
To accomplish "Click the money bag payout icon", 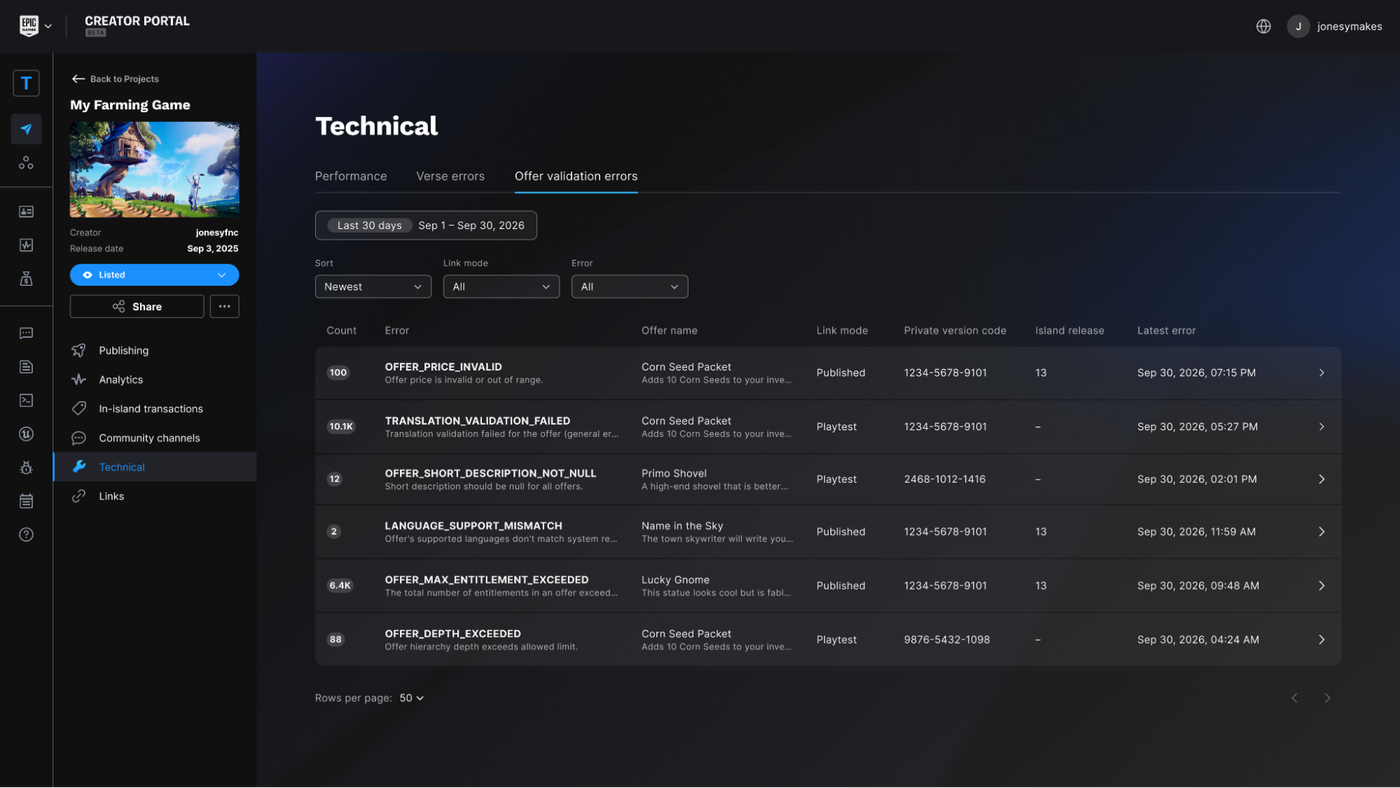I will 26,279.
